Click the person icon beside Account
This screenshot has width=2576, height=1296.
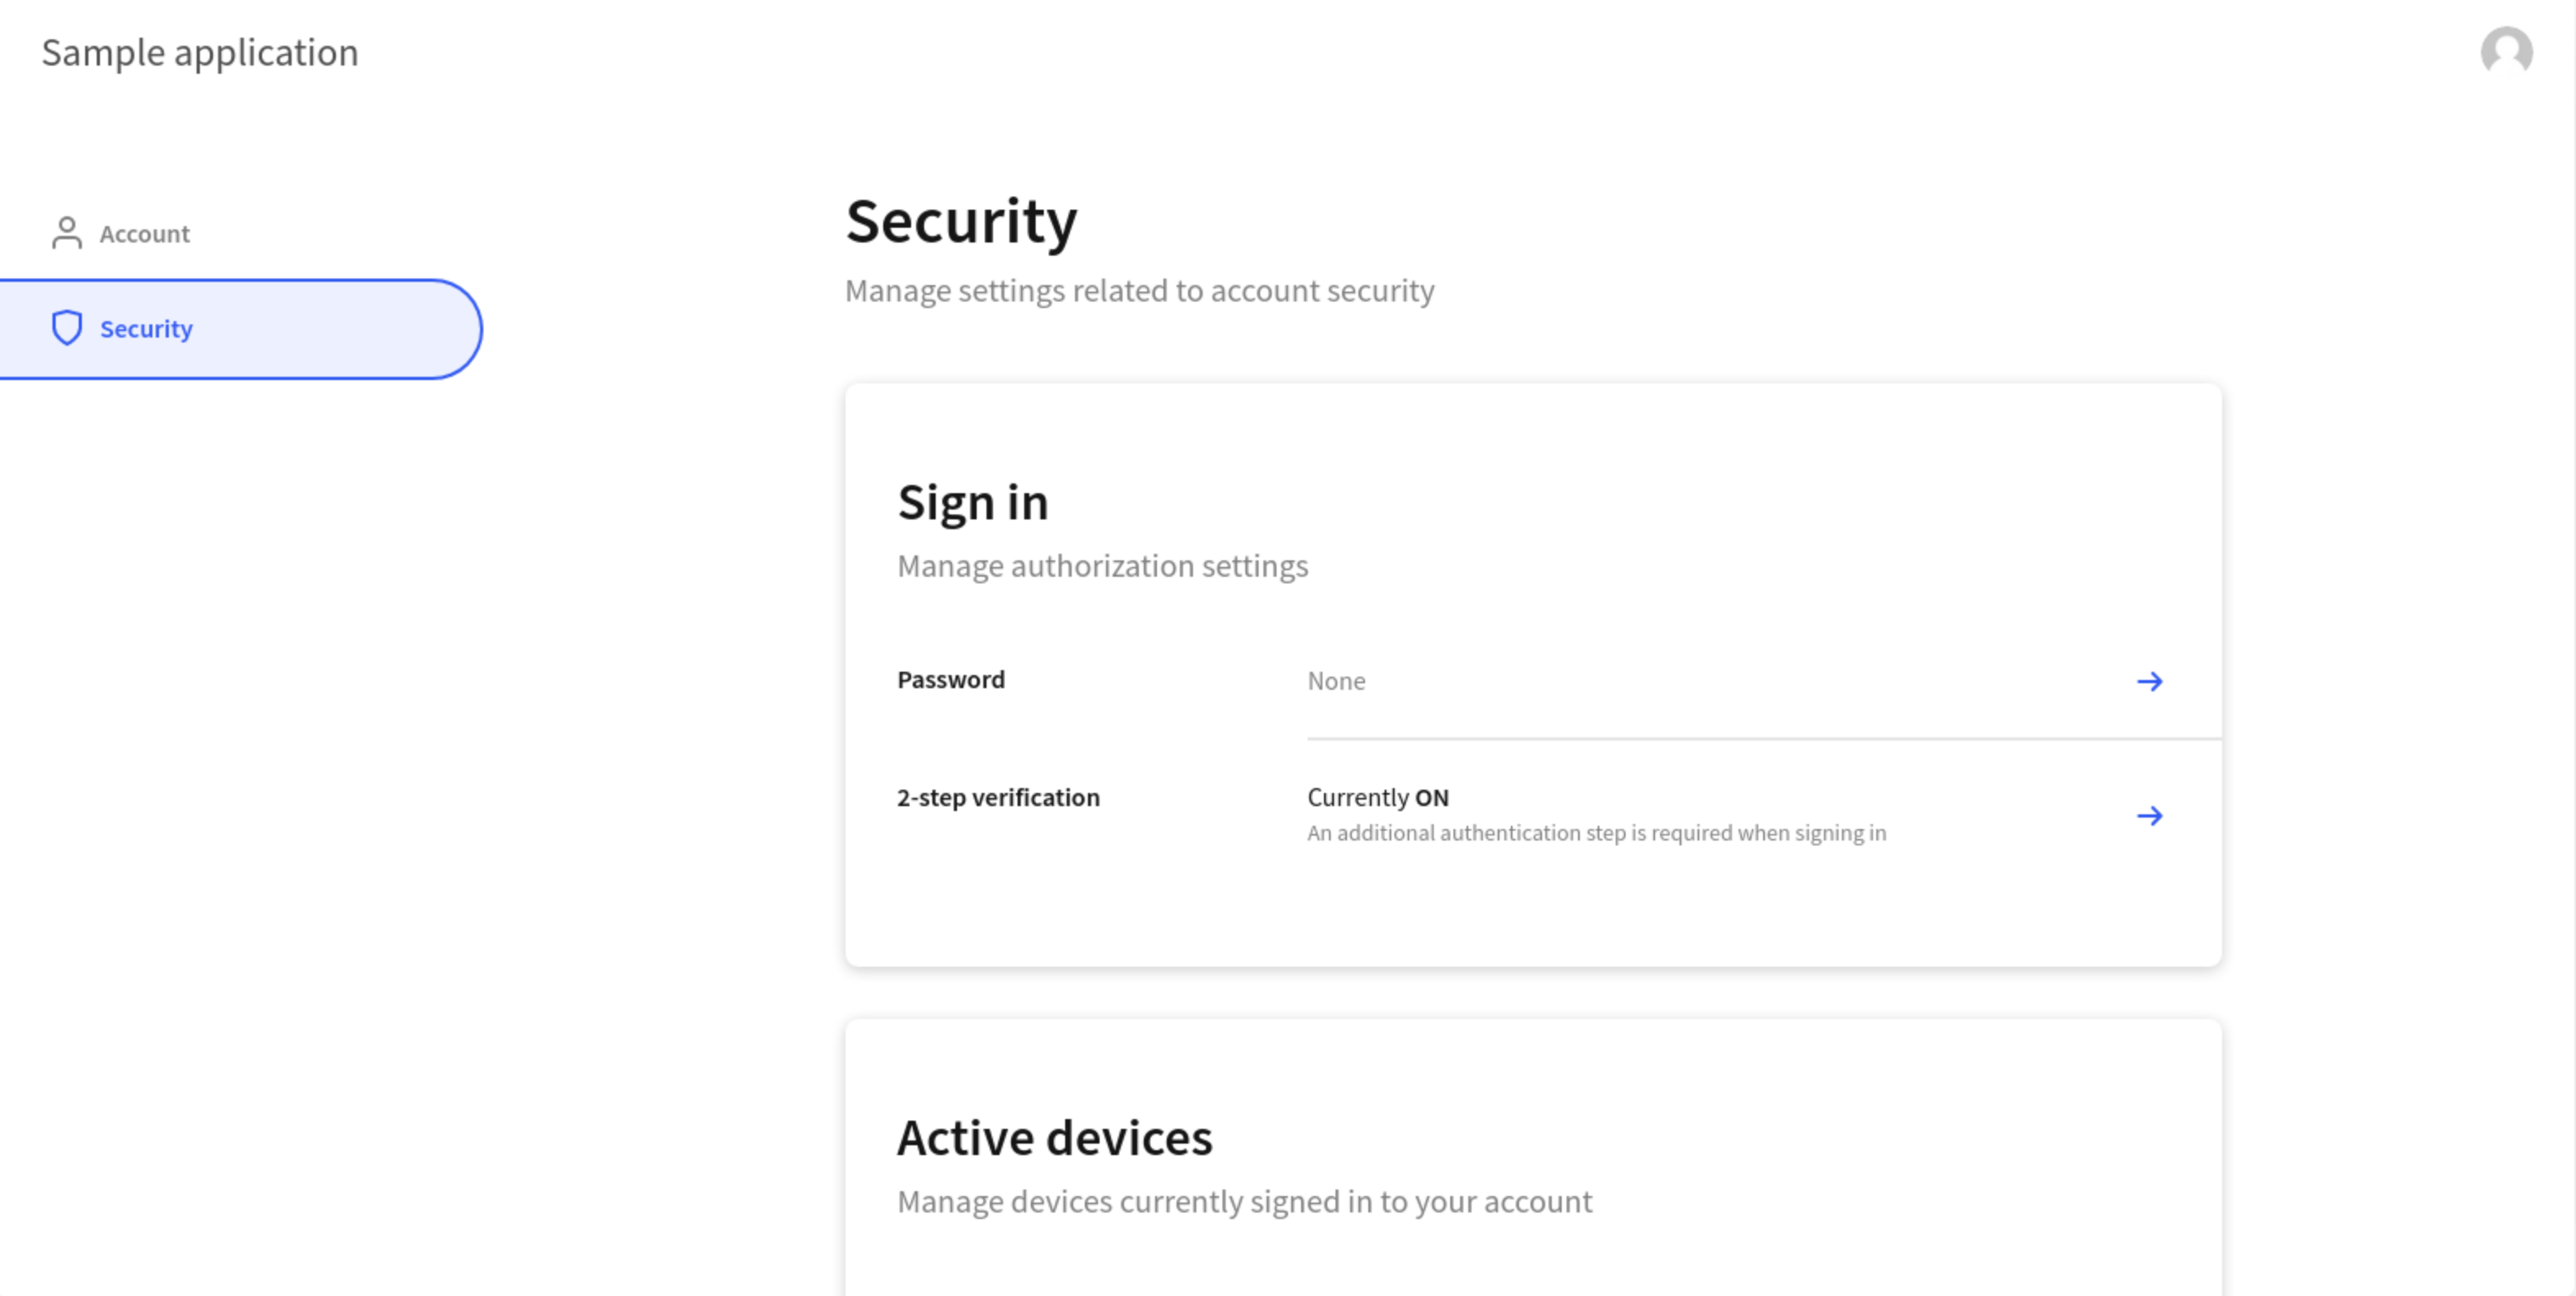click(67, 233)
